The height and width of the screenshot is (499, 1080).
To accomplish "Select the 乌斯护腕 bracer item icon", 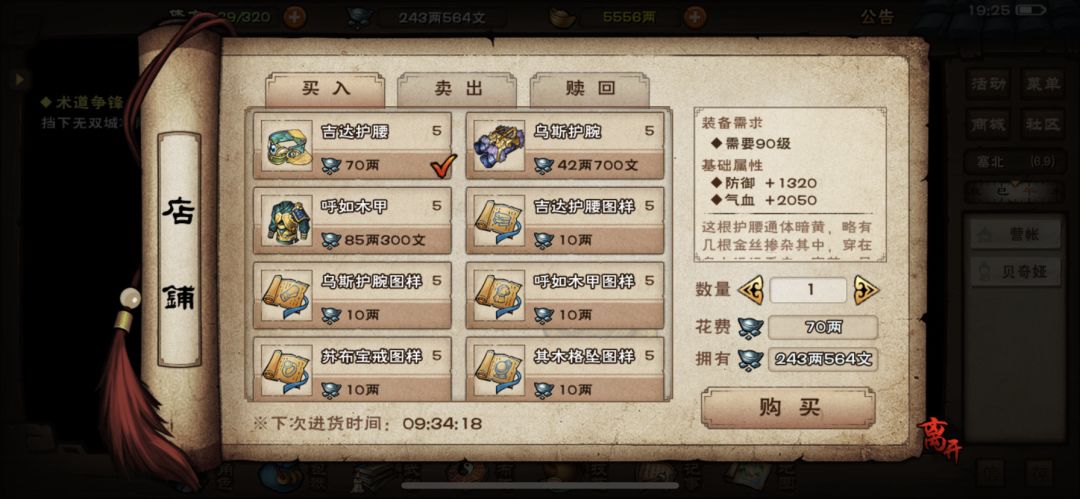I will (499, 146).
